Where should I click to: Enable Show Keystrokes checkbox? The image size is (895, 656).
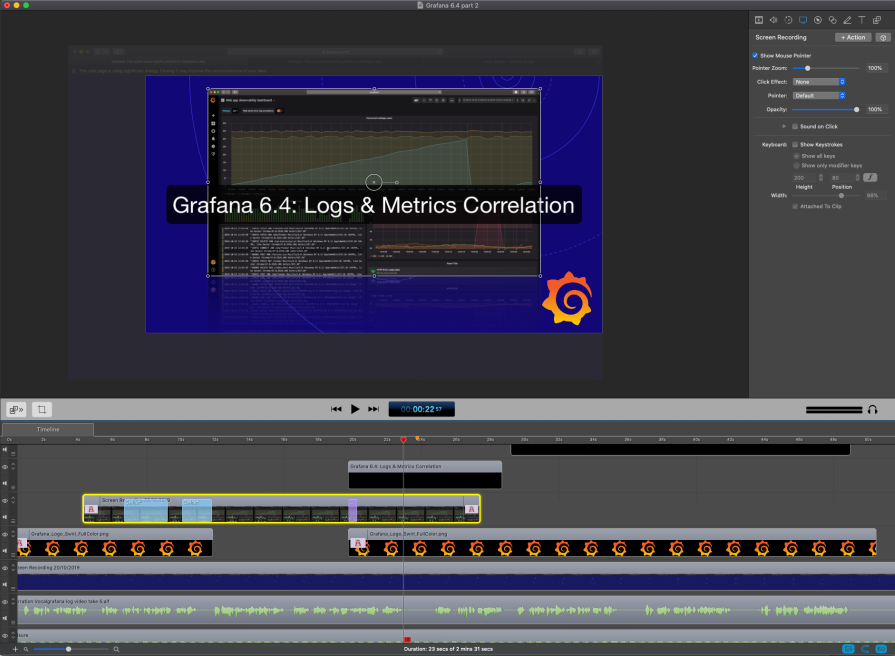tap(795, 144)
